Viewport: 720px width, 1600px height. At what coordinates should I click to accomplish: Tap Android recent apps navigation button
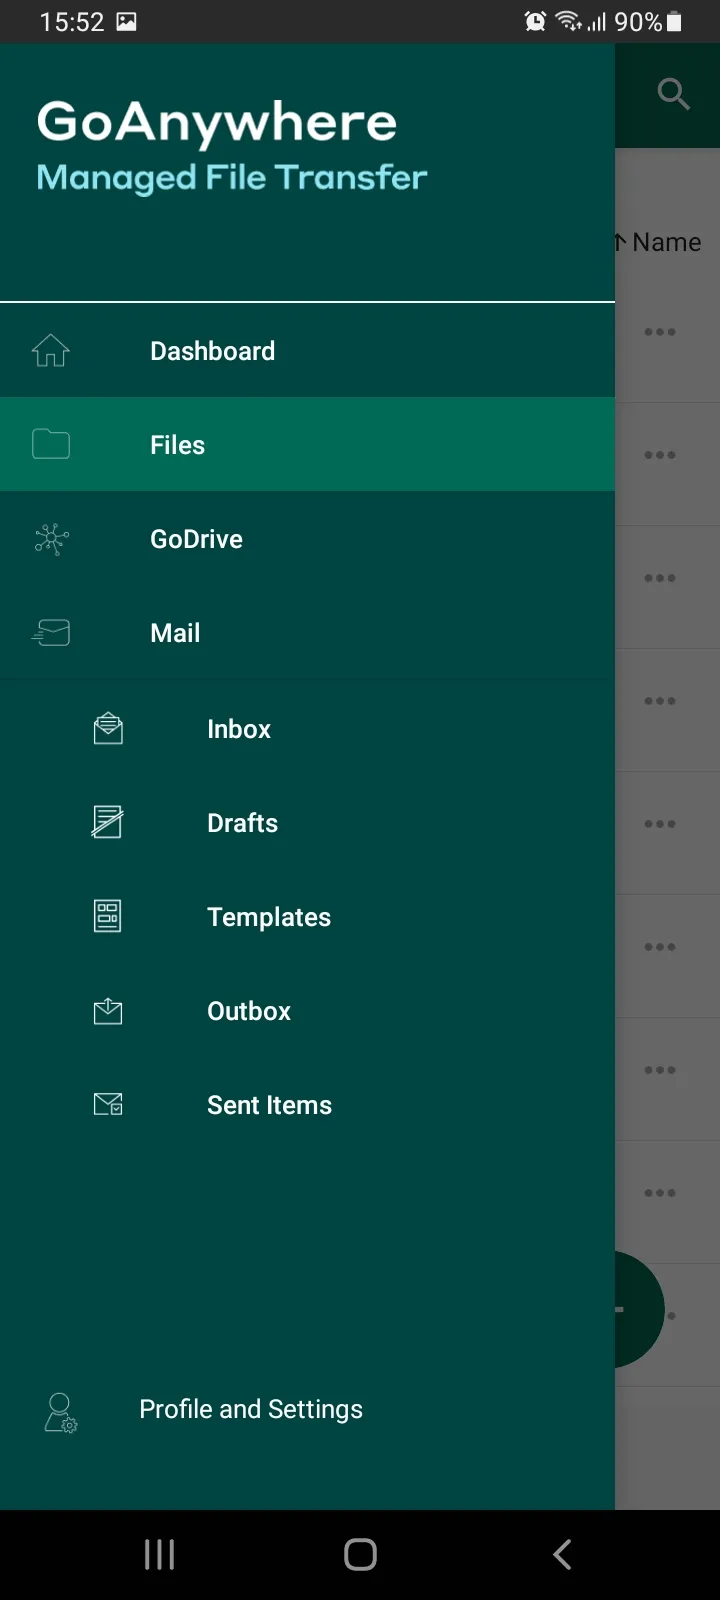(x=160, y=1554)
